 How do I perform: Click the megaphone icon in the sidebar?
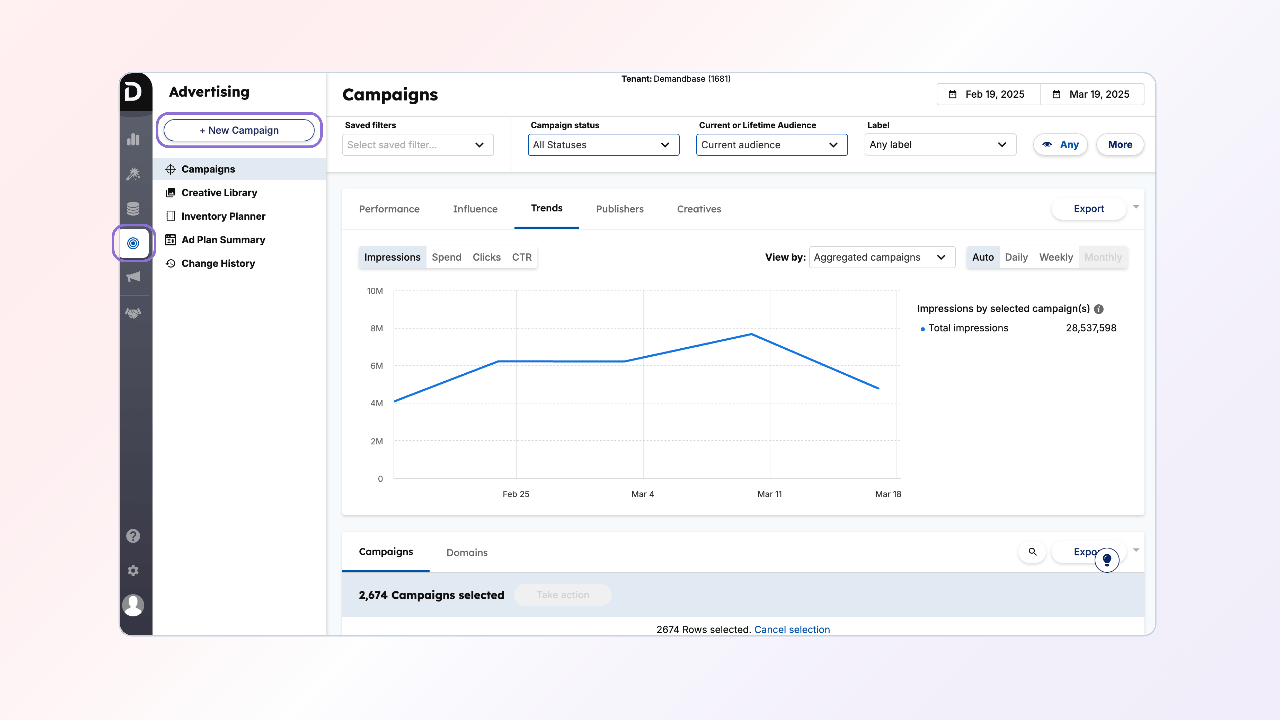tap(133, 277)
